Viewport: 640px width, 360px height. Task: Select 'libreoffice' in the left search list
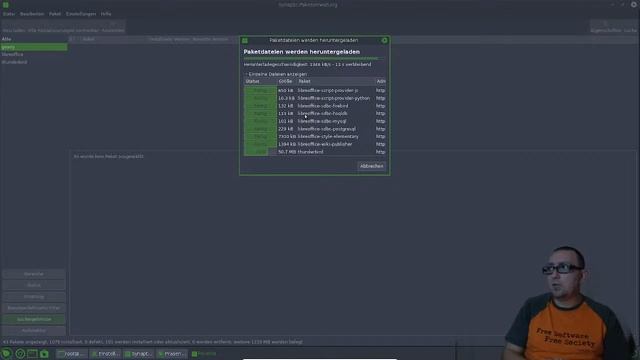[x=12, y=54]
